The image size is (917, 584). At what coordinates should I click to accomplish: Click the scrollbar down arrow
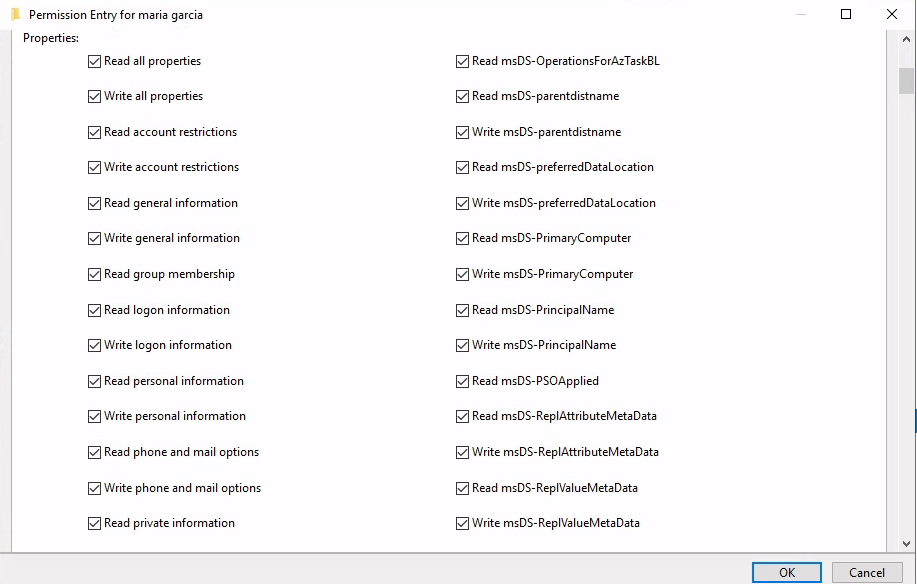tap(906, 544)
